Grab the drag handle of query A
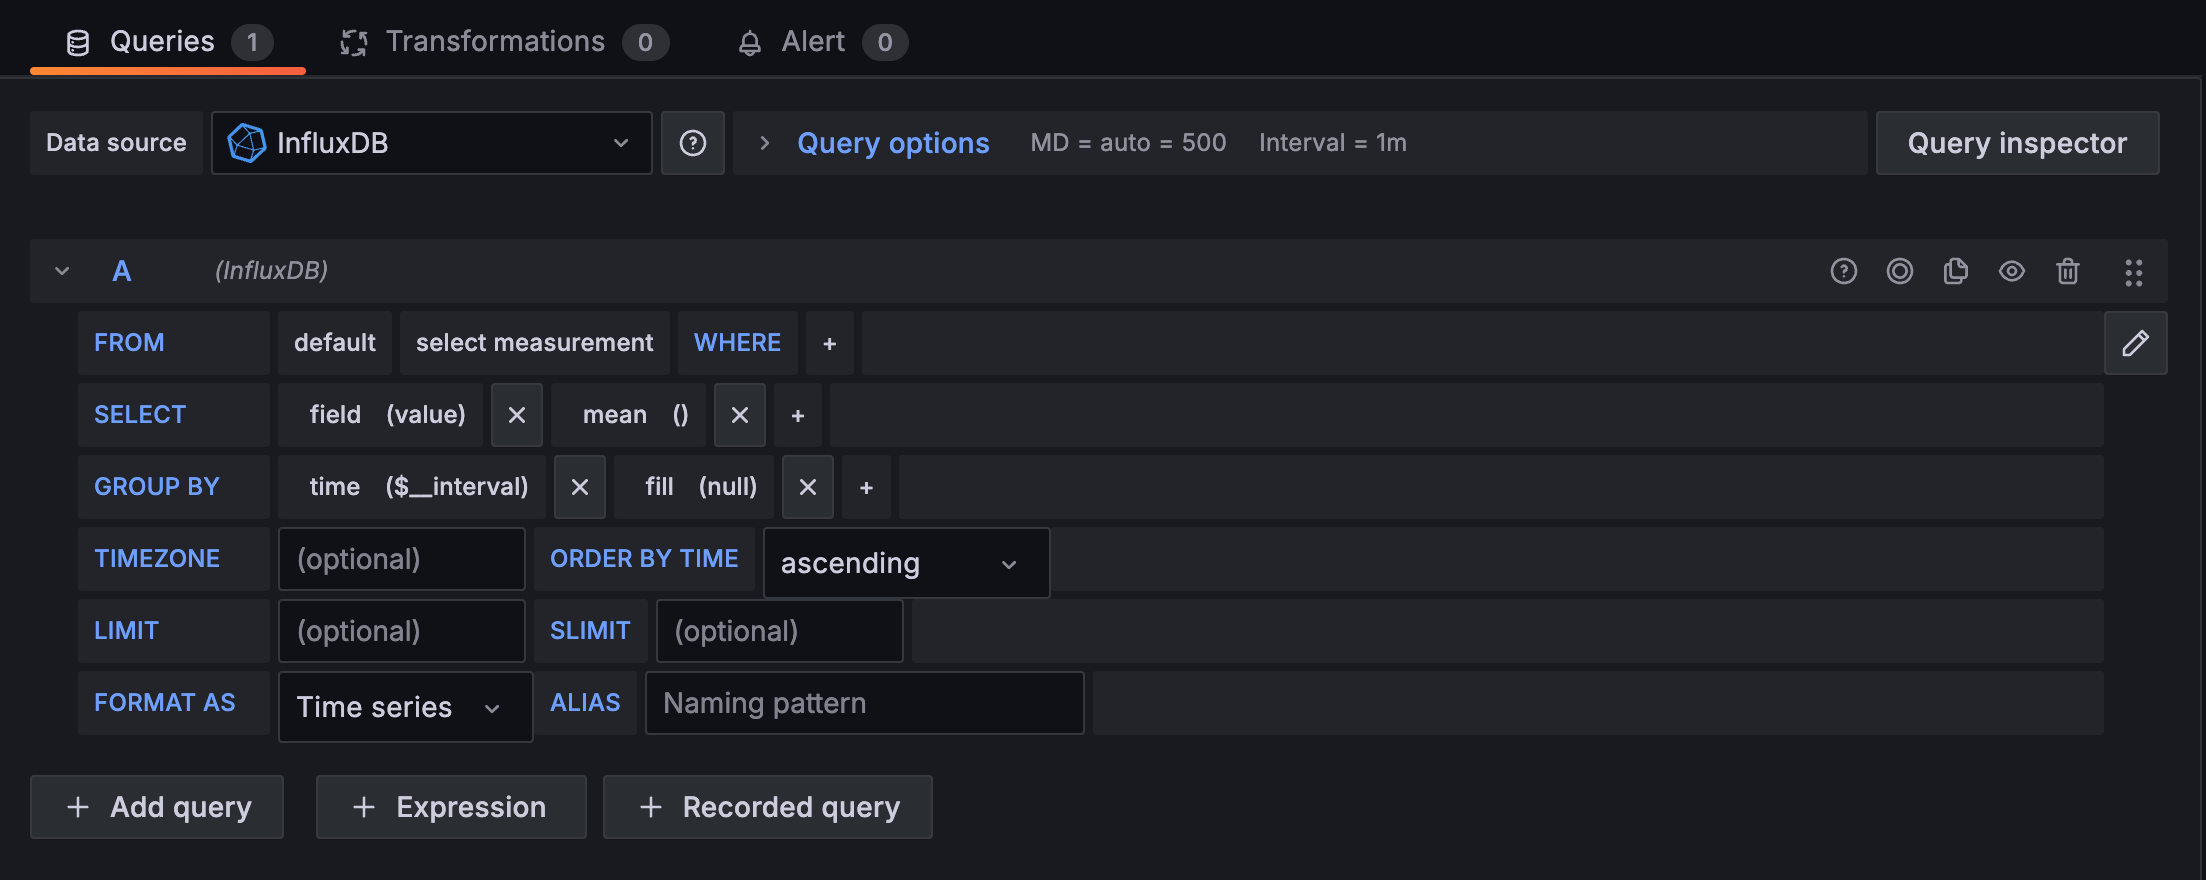2206x880 pixels. coord(2133,272)
